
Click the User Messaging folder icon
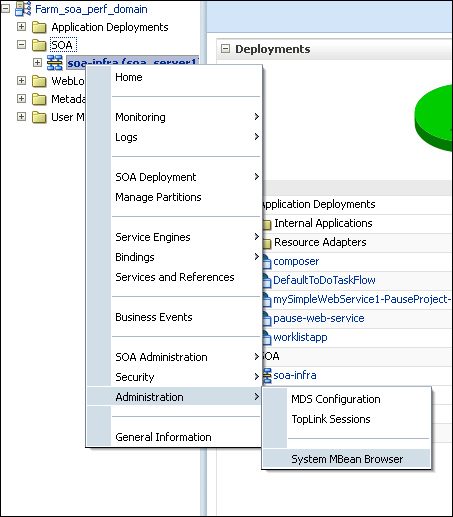click(x=39, y=117)
